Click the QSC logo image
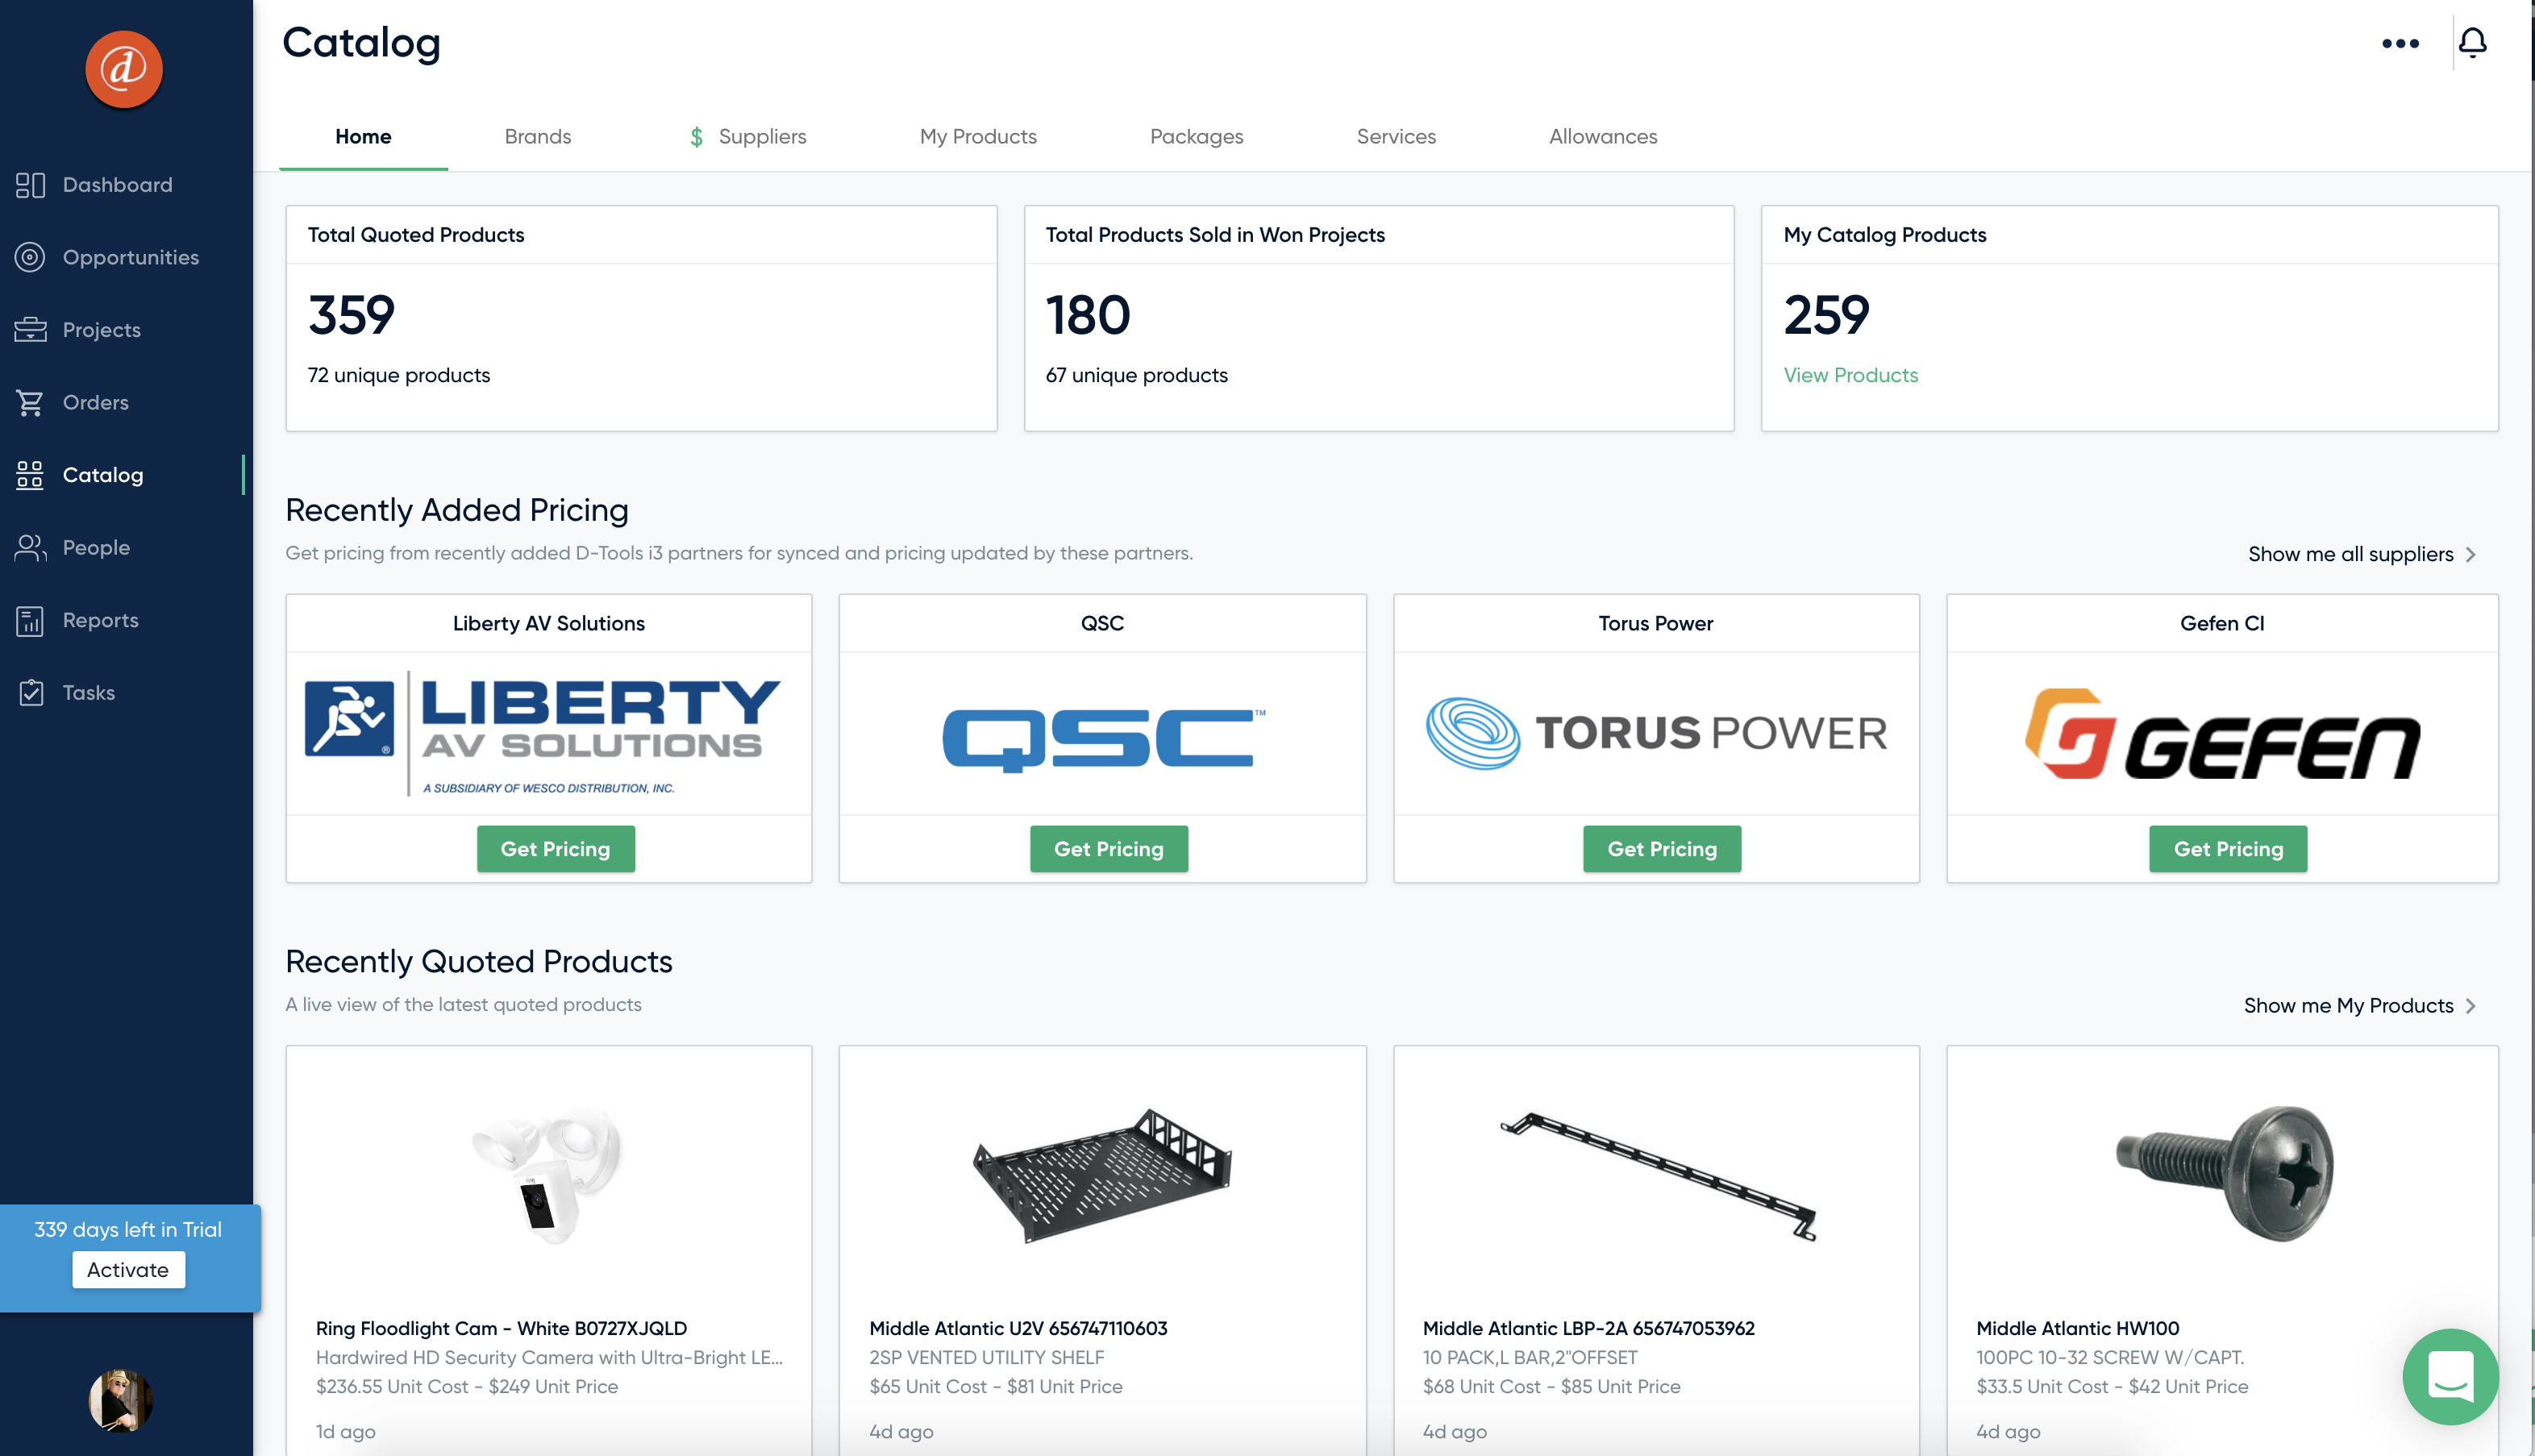The height and width of the screenshot is (1456, 2535). click(x=1103, y=740)
